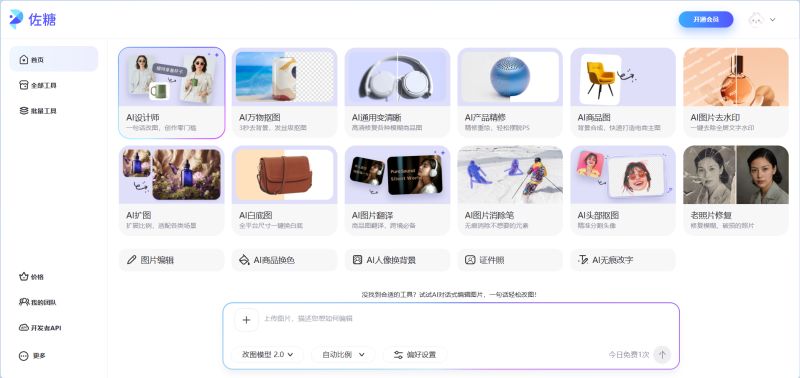Click the AI白底图 title text
Viewport: 800px width, 378px height.
point(256,215)
